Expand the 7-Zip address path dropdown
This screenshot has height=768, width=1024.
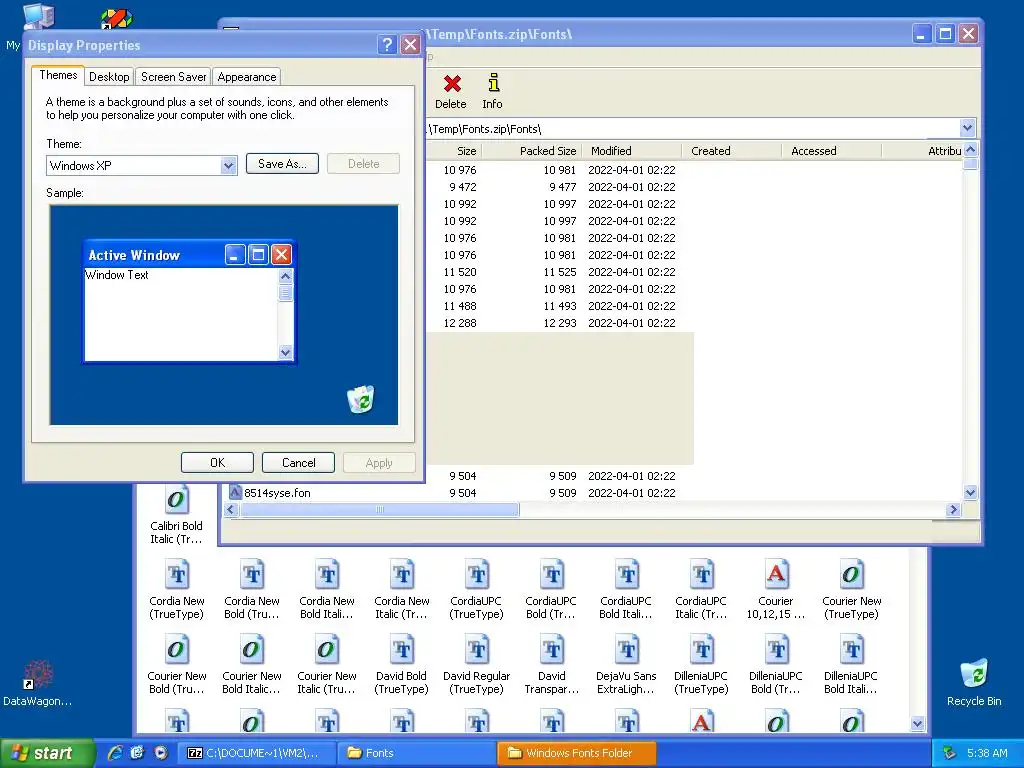tap(967, 128)
